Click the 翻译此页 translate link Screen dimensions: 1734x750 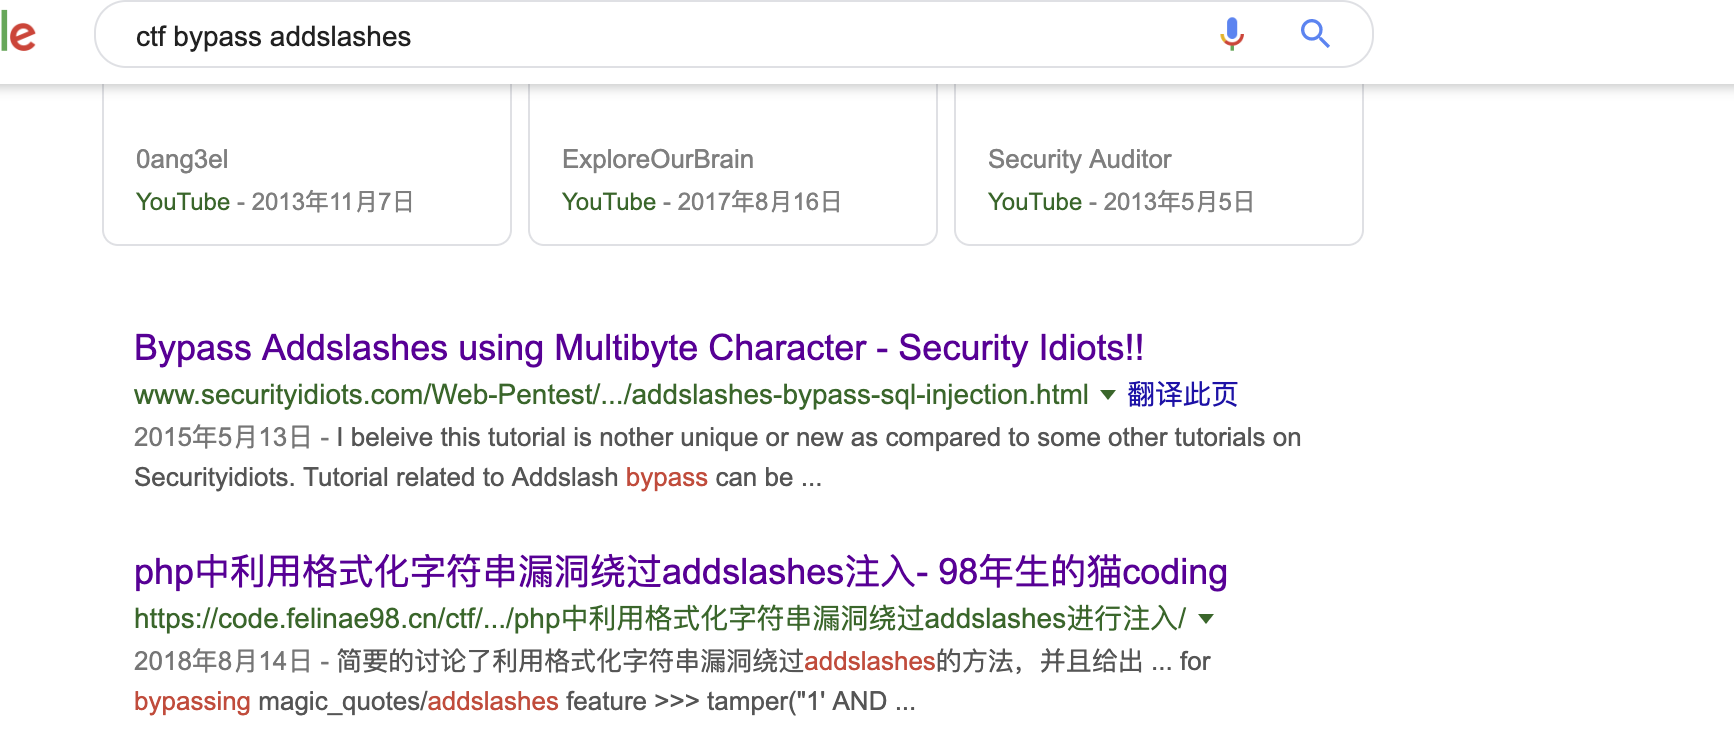1182,395
